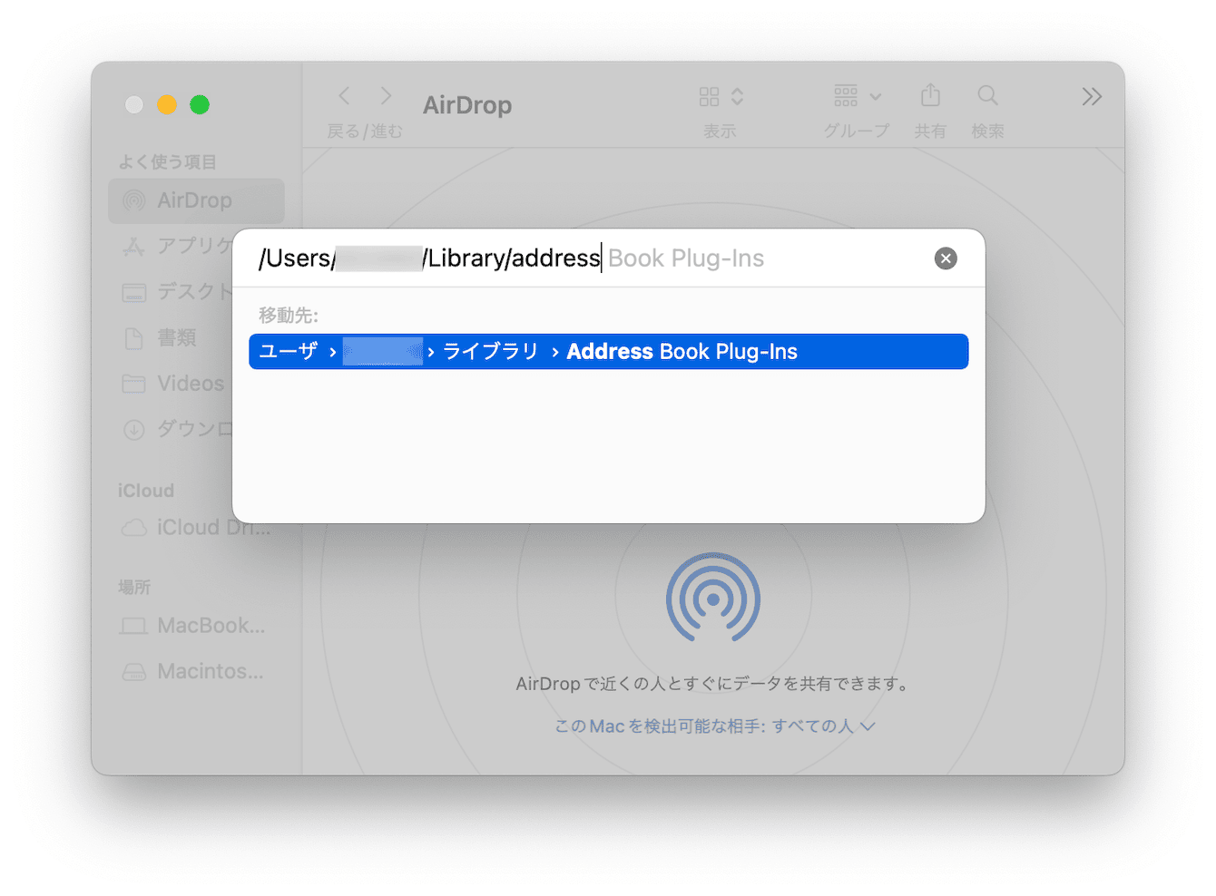
Task: Click the Back arrow in toolbar
Action: click(x=345, y=96)
